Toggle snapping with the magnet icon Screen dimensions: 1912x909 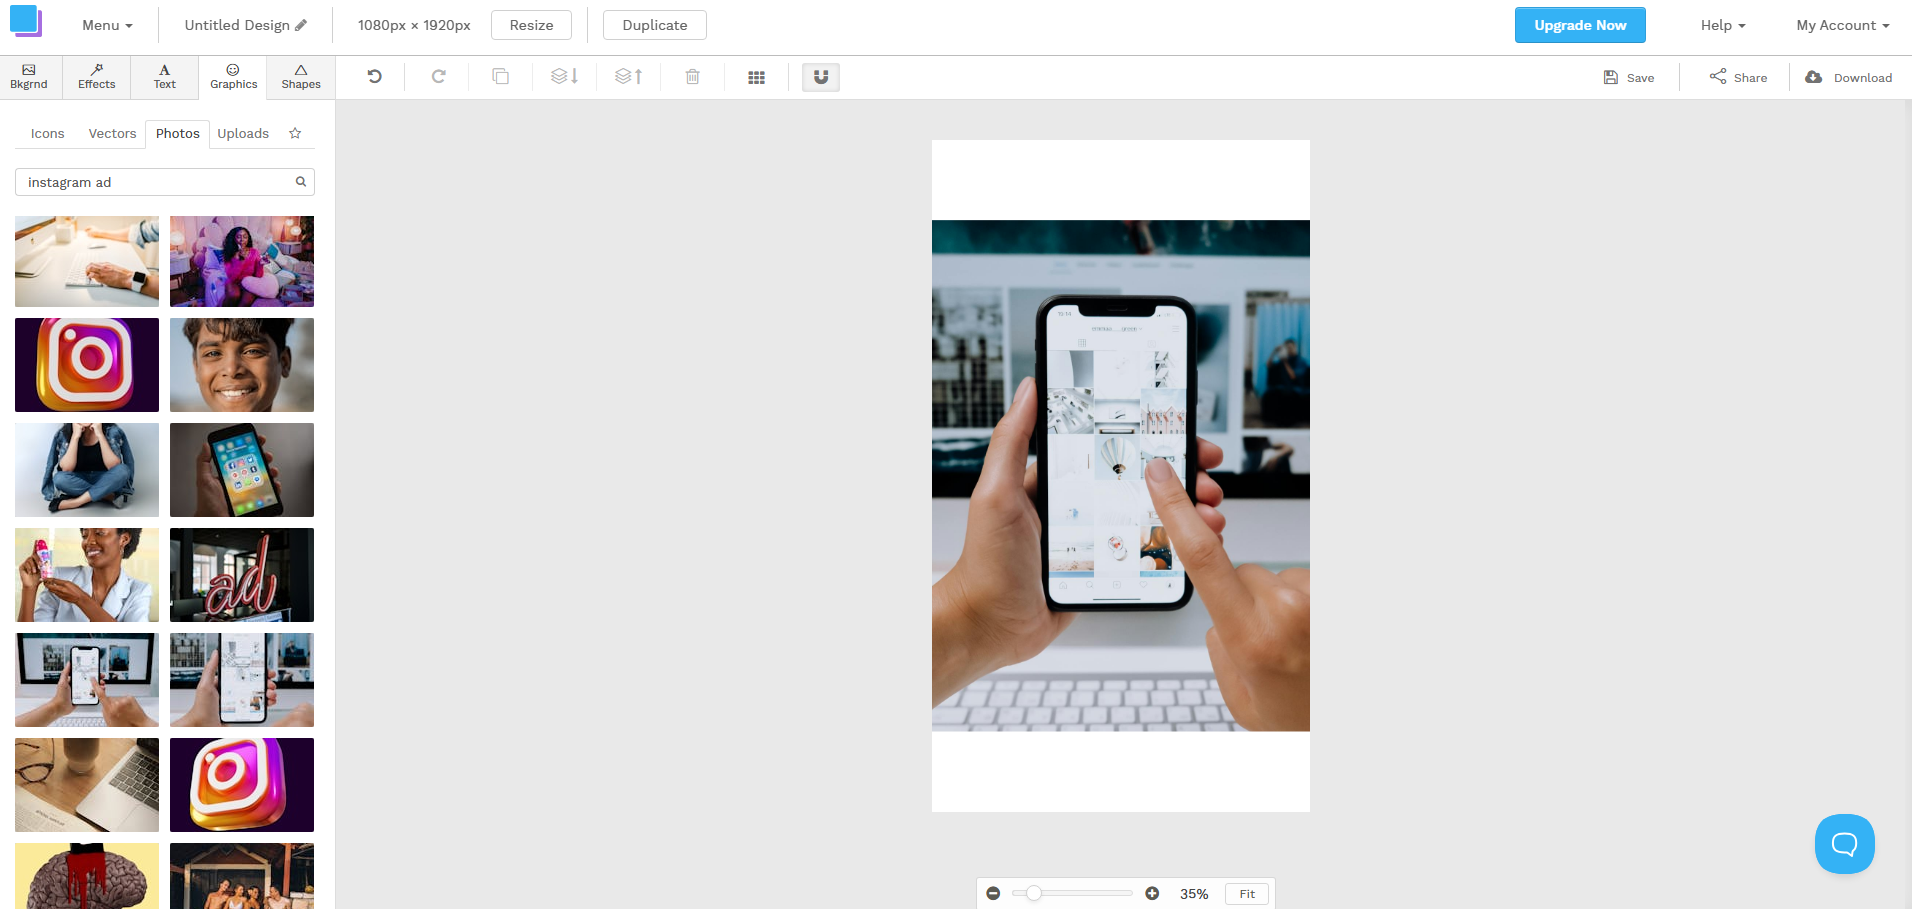820,76
